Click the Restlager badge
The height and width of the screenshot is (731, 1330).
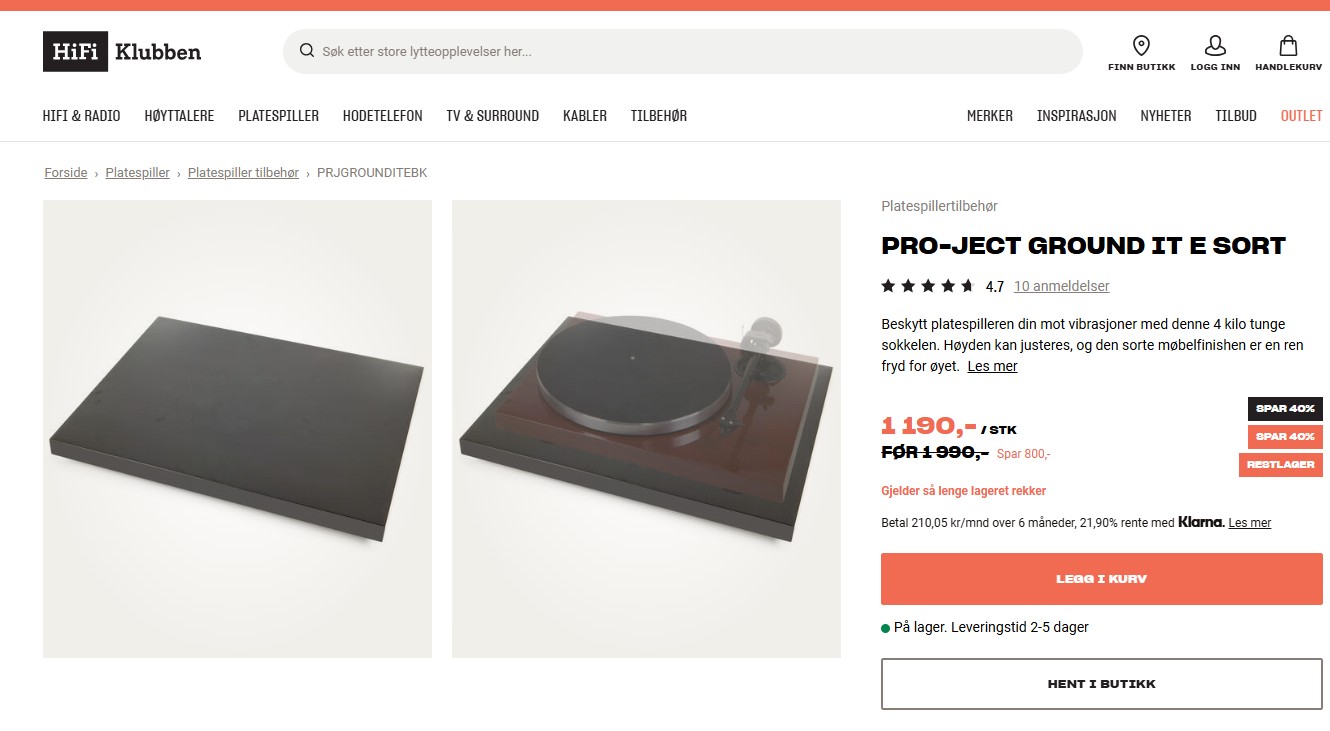[1281, 465]
